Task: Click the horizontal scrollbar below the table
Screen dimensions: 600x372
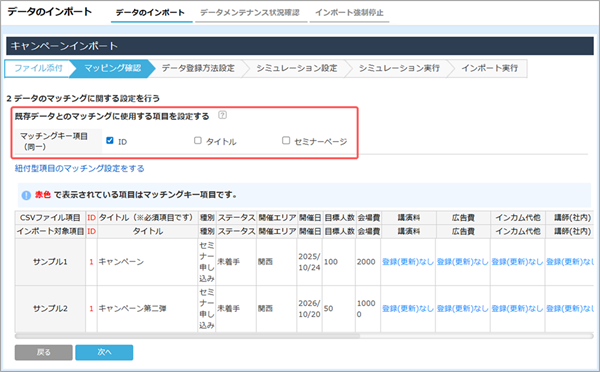Action: 188,336
